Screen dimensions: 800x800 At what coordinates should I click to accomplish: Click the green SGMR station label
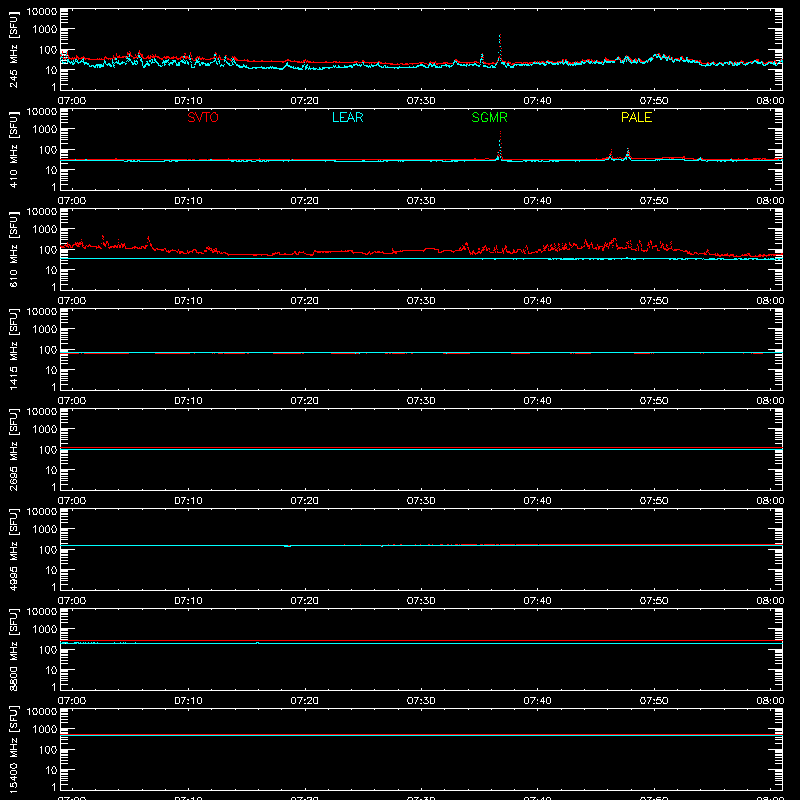(x=489, y=117)
